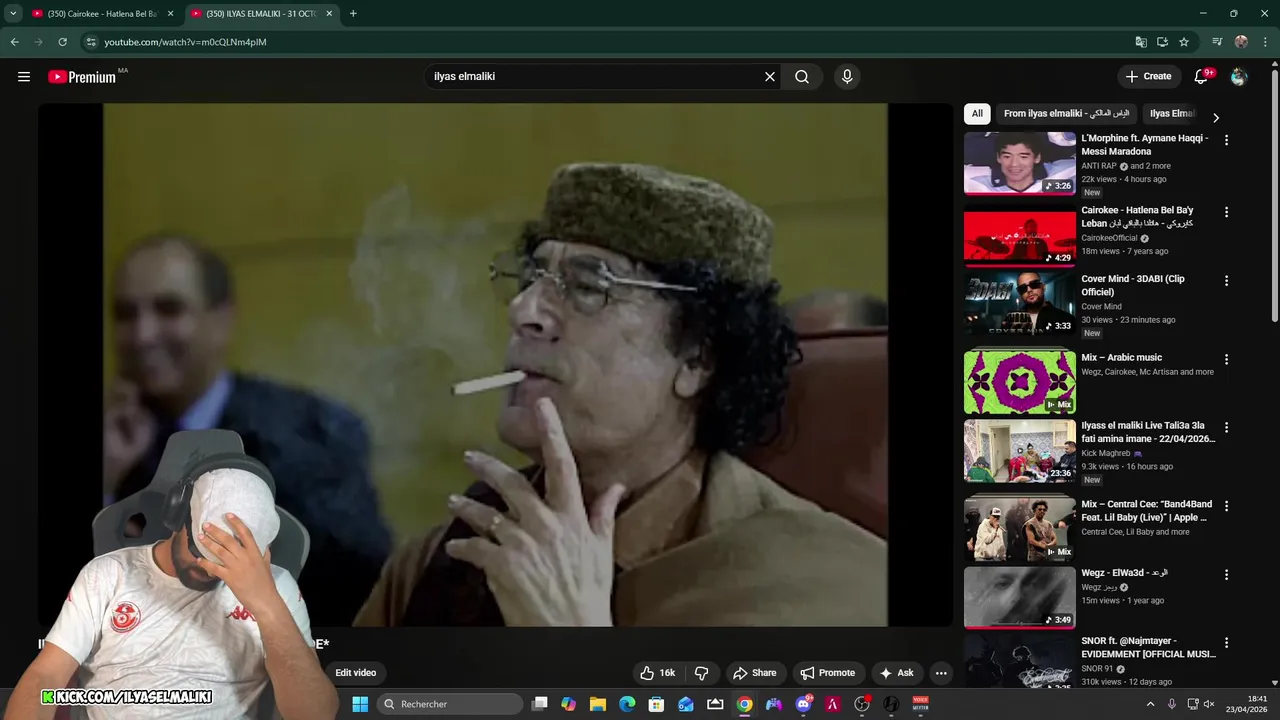Close the Cairokee browser tab
The width and height of the screenshot is (1280, 720).
[x=170, y=14]
